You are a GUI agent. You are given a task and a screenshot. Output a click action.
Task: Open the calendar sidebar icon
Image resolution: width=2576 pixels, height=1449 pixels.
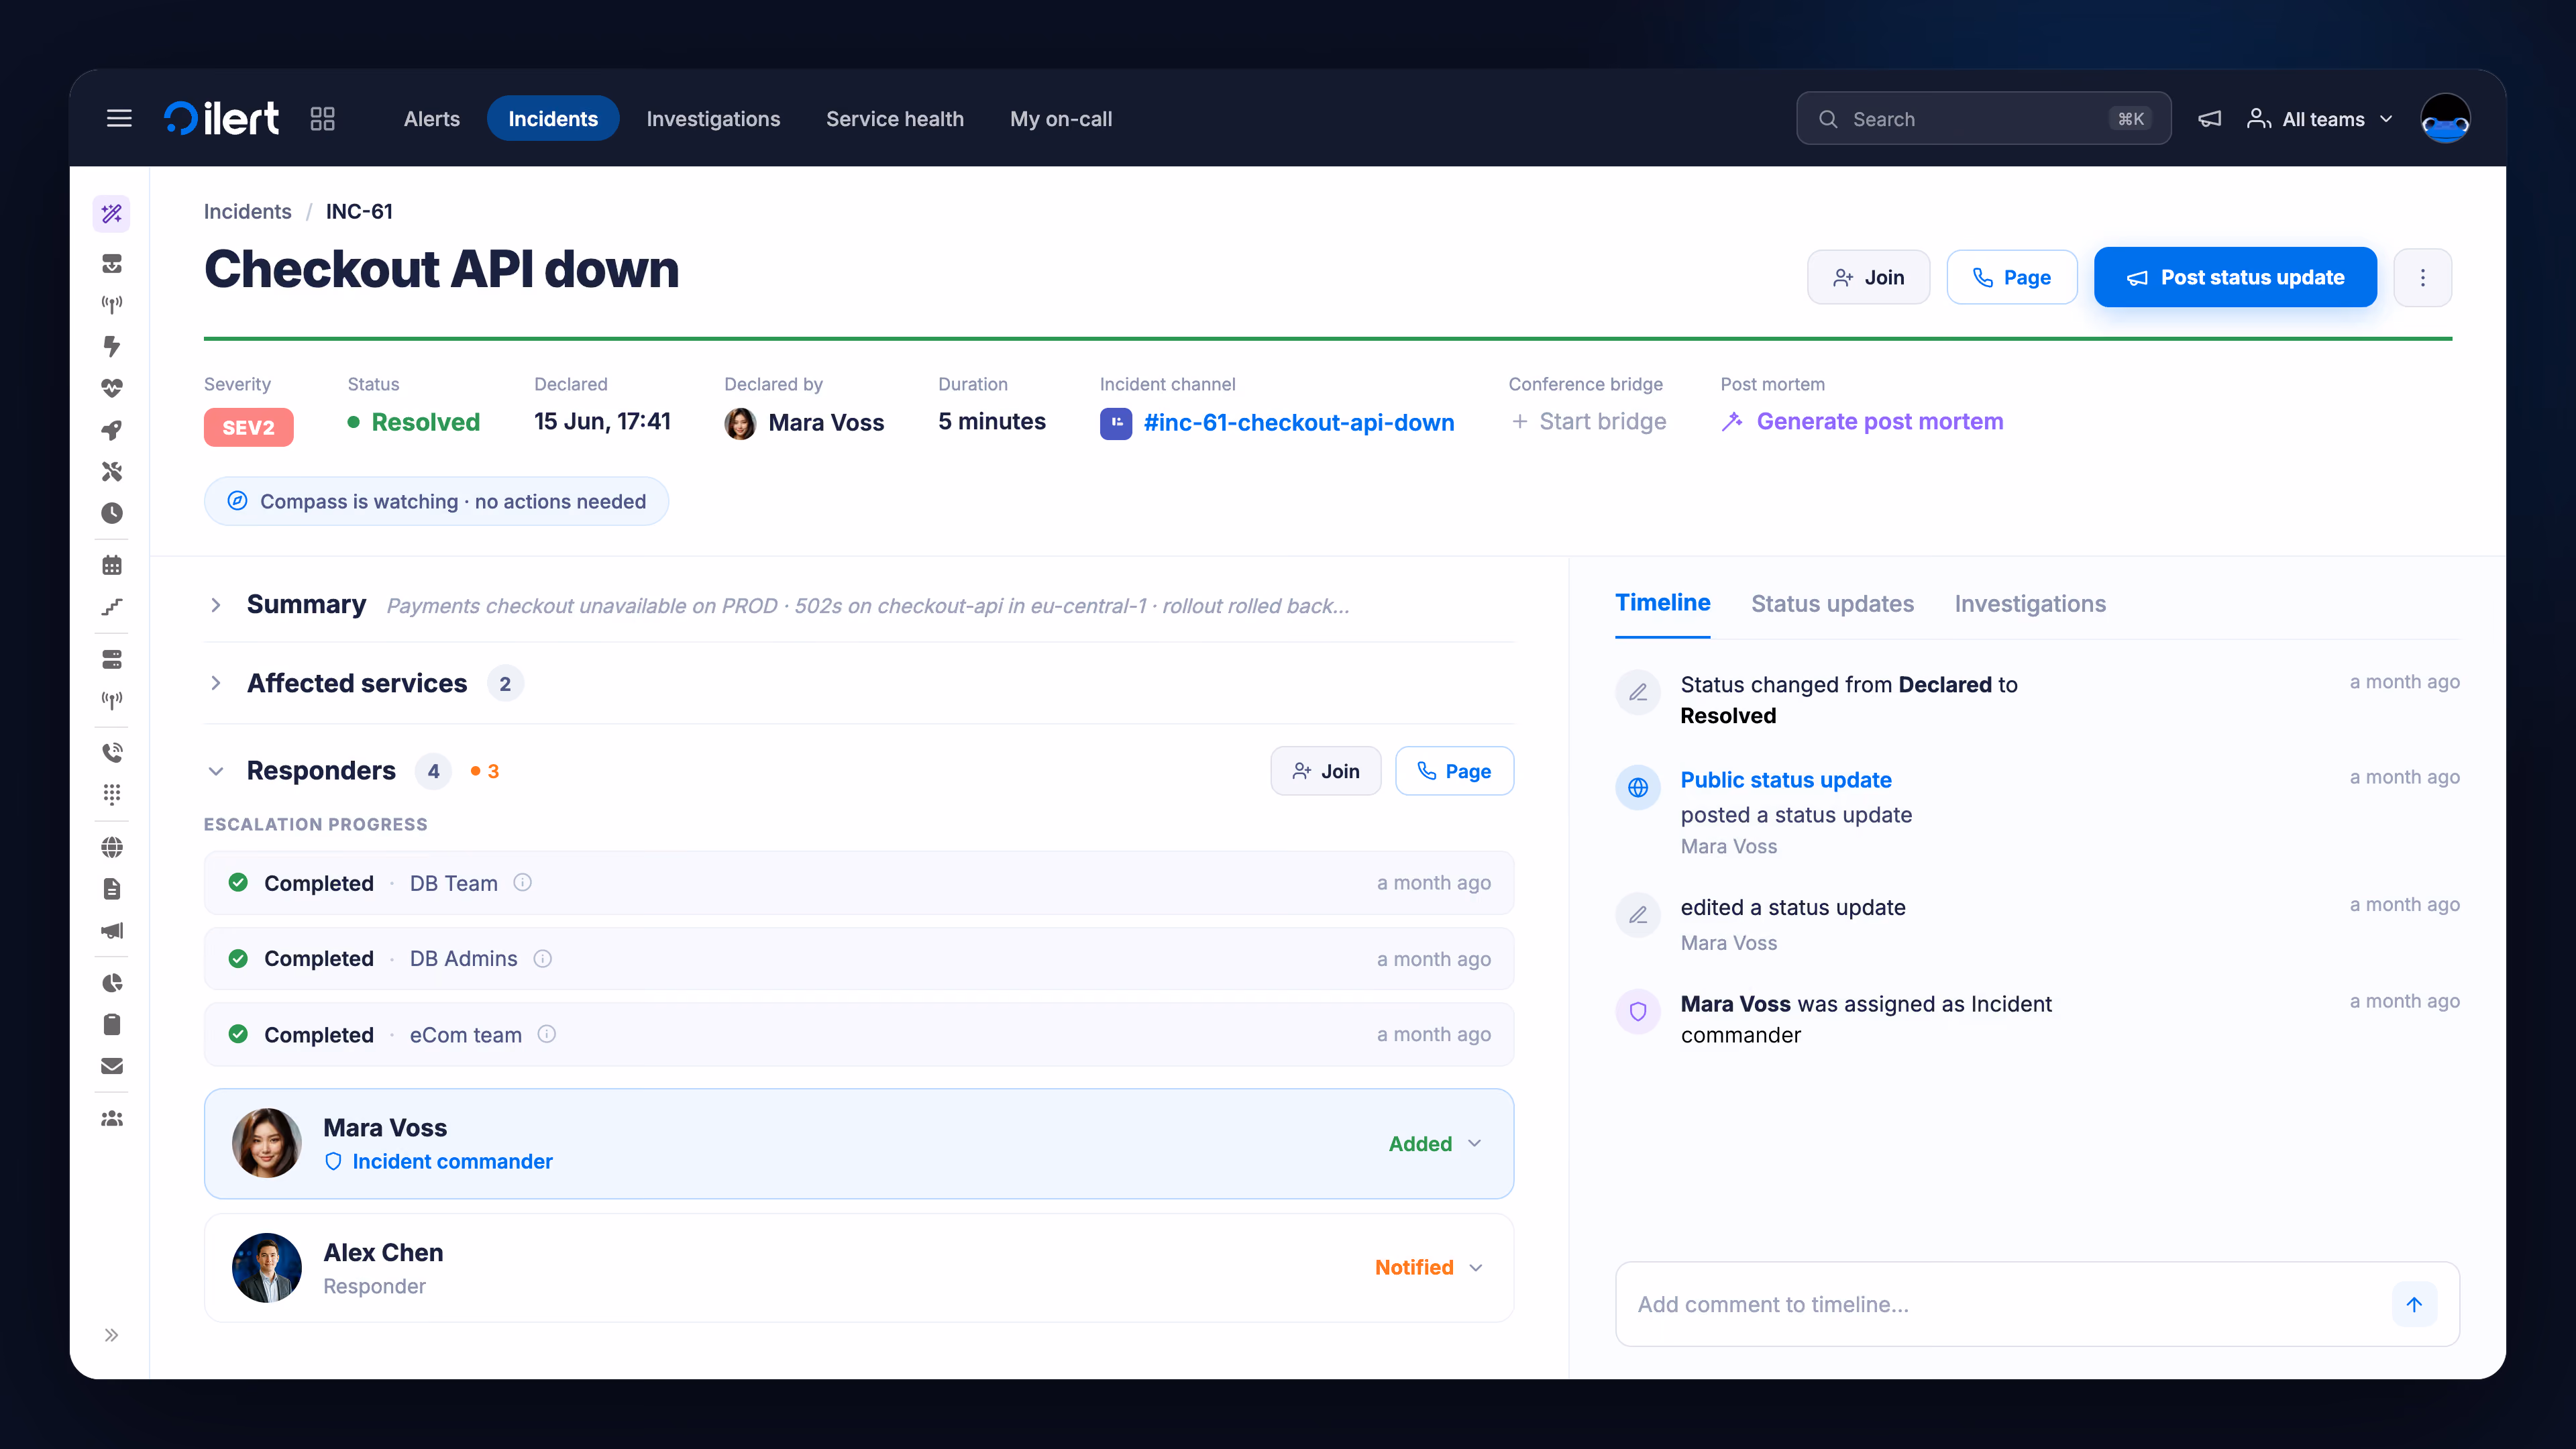pos(112,565)
